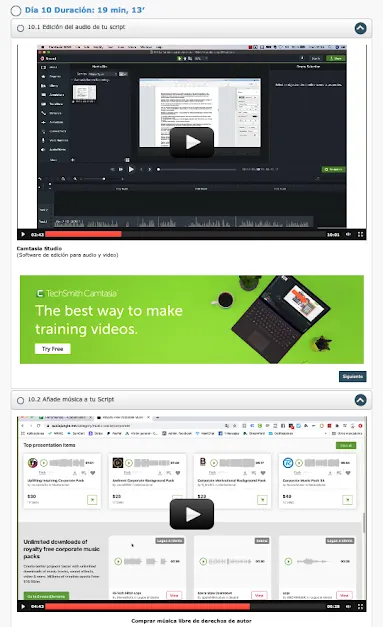Mark lesson 10.2 Añade música radio button

(x=20, y=400)
